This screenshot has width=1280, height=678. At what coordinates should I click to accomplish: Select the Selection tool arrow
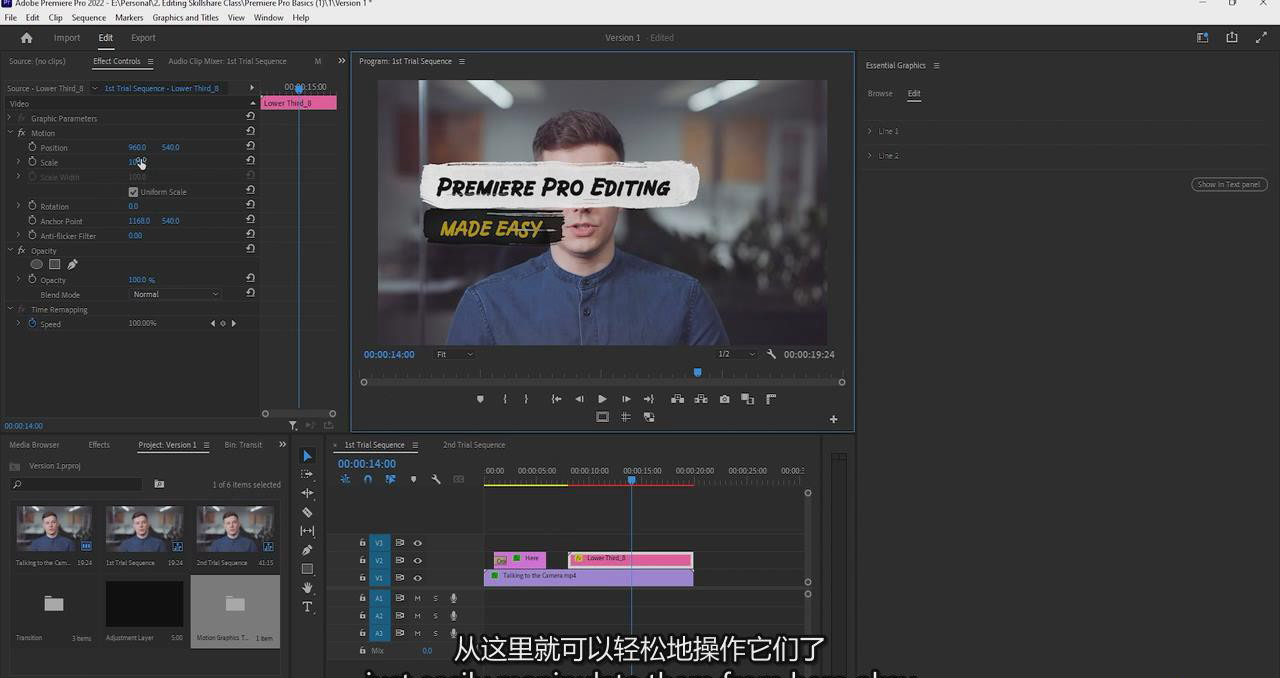[x=307, y=456]
